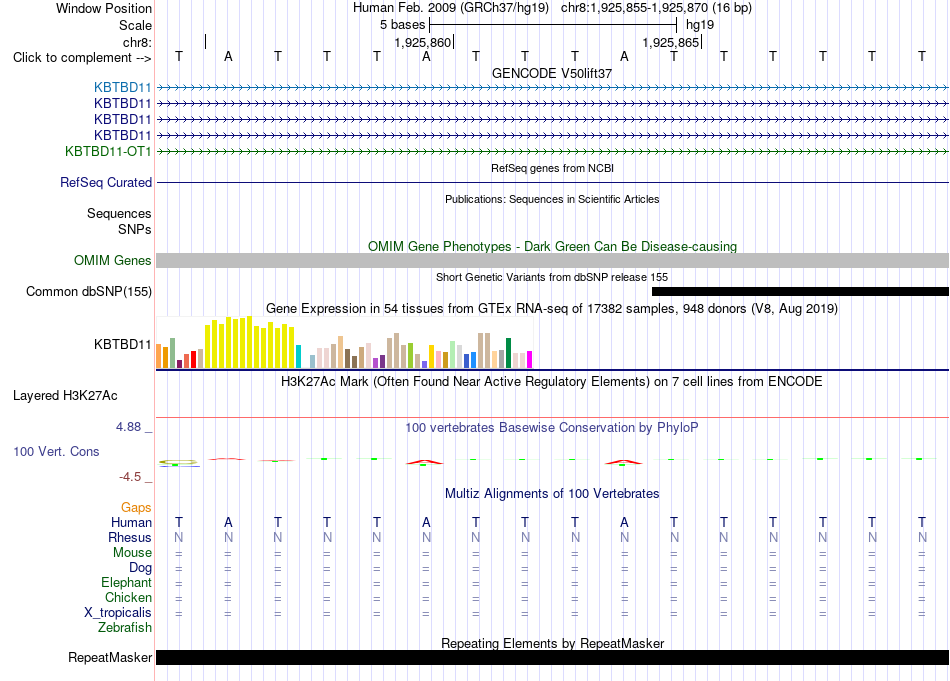Click the cyan bar in GTEx chart

point(298,356)
